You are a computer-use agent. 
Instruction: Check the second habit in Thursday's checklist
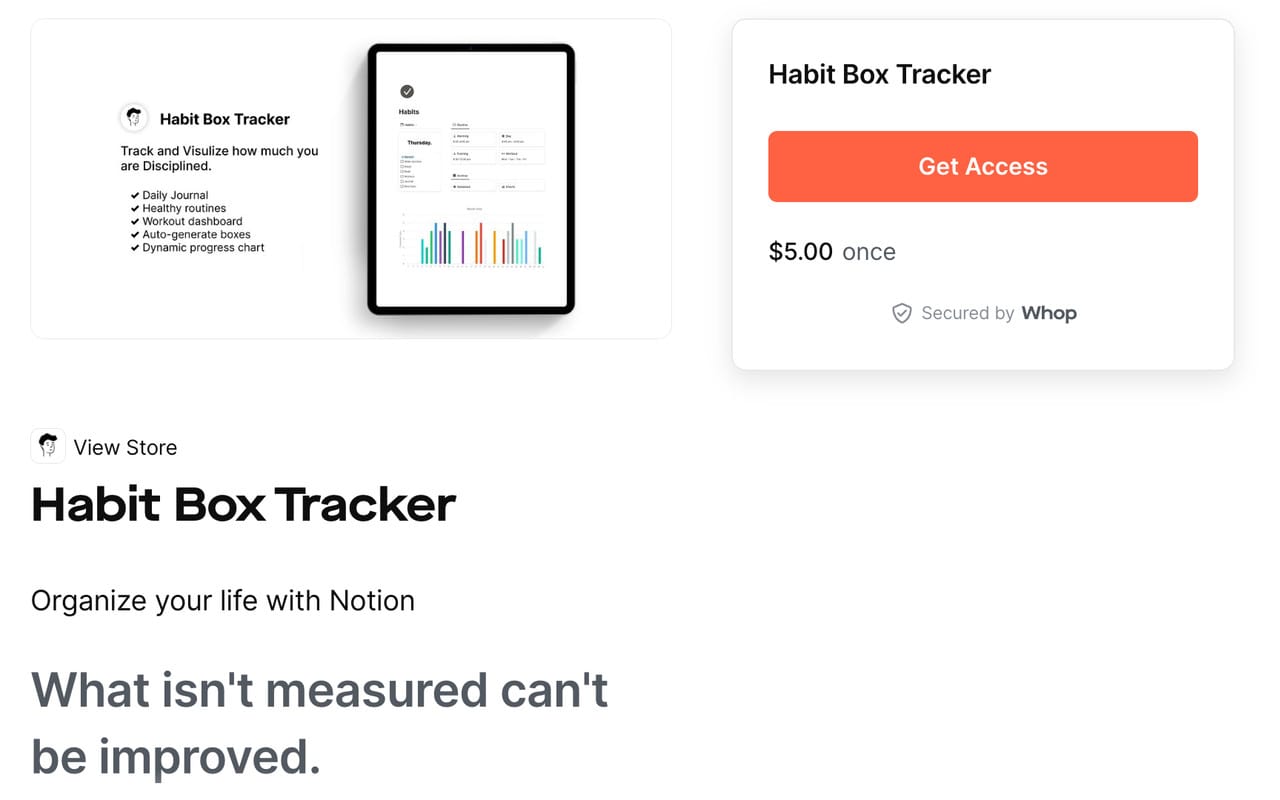[x=401, y=166]
